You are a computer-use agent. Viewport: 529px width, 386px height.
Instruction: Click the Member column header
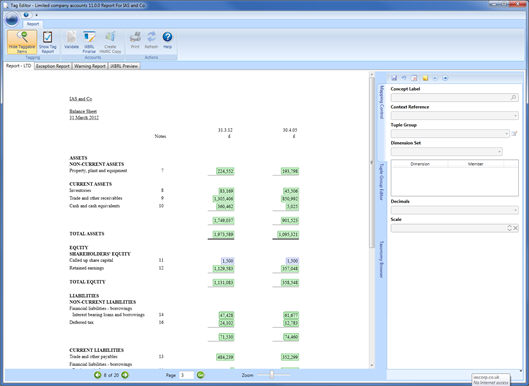(x=475, y=164)
